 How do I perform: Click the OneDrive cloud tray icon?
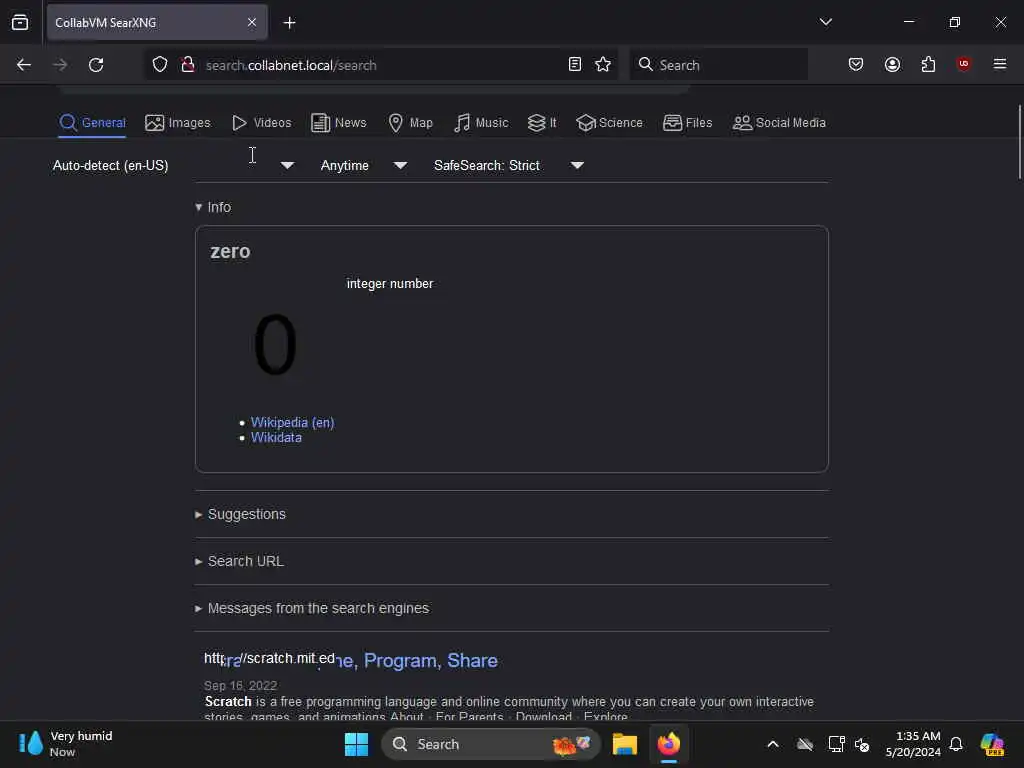pos(805,744)
